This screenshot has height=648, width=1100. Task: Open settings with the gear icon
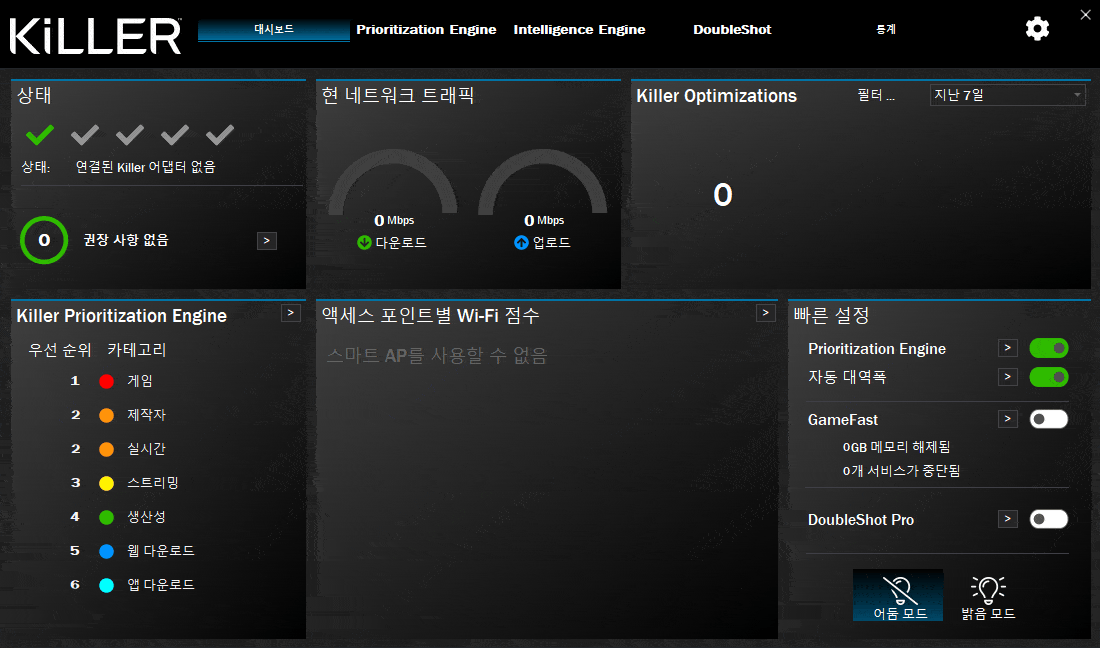click(1037, 29)
